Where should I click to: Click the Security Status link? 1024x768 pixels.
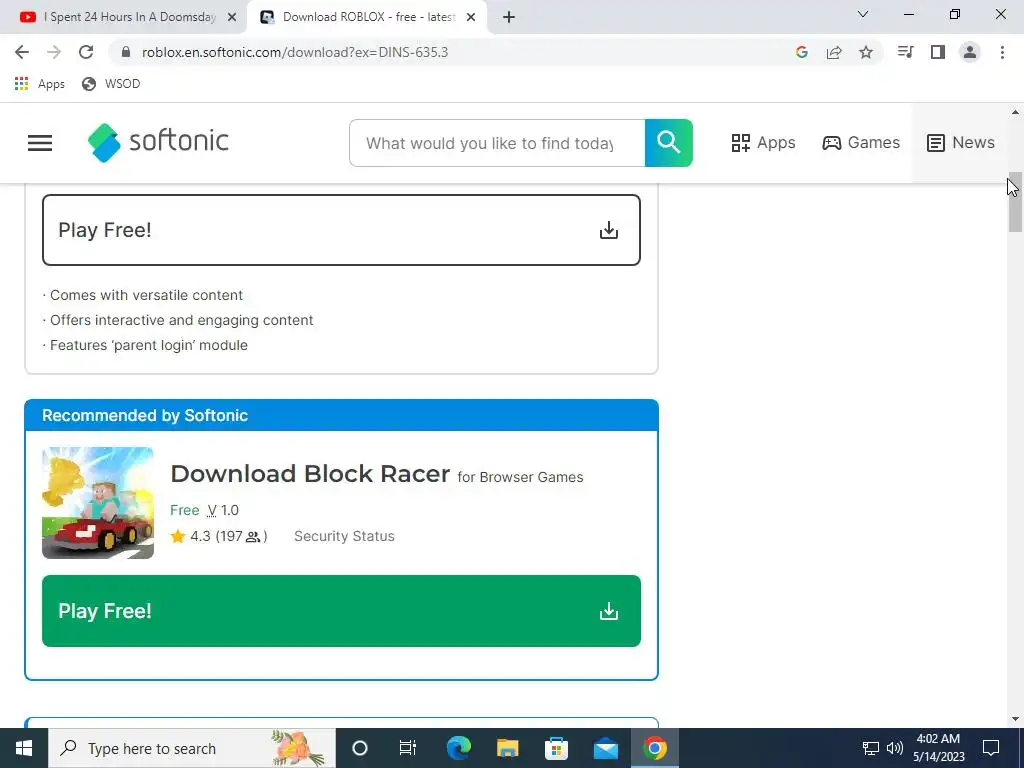click(344, 536)
